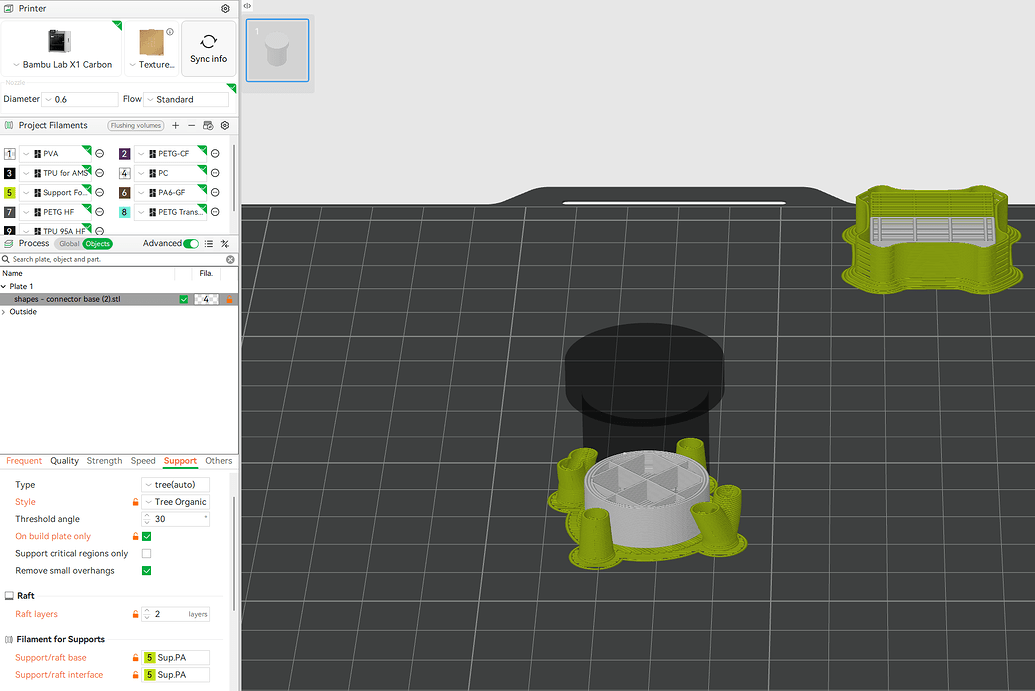Click the round icon beside PC filament
This screenshot has width=1035, height=691.
[215, 173]
